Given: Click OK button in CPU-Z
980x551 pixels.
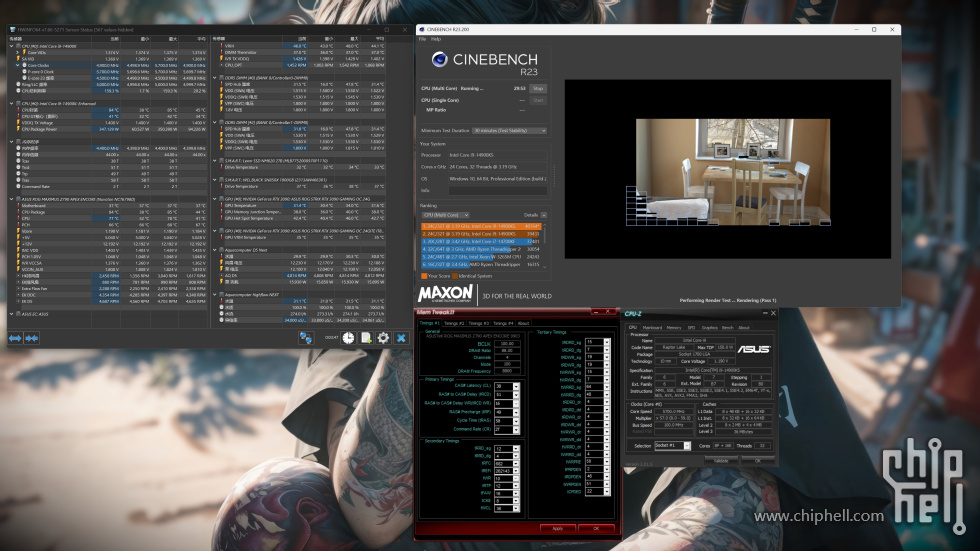Looking at the screenshot, I should coord(758,460).
